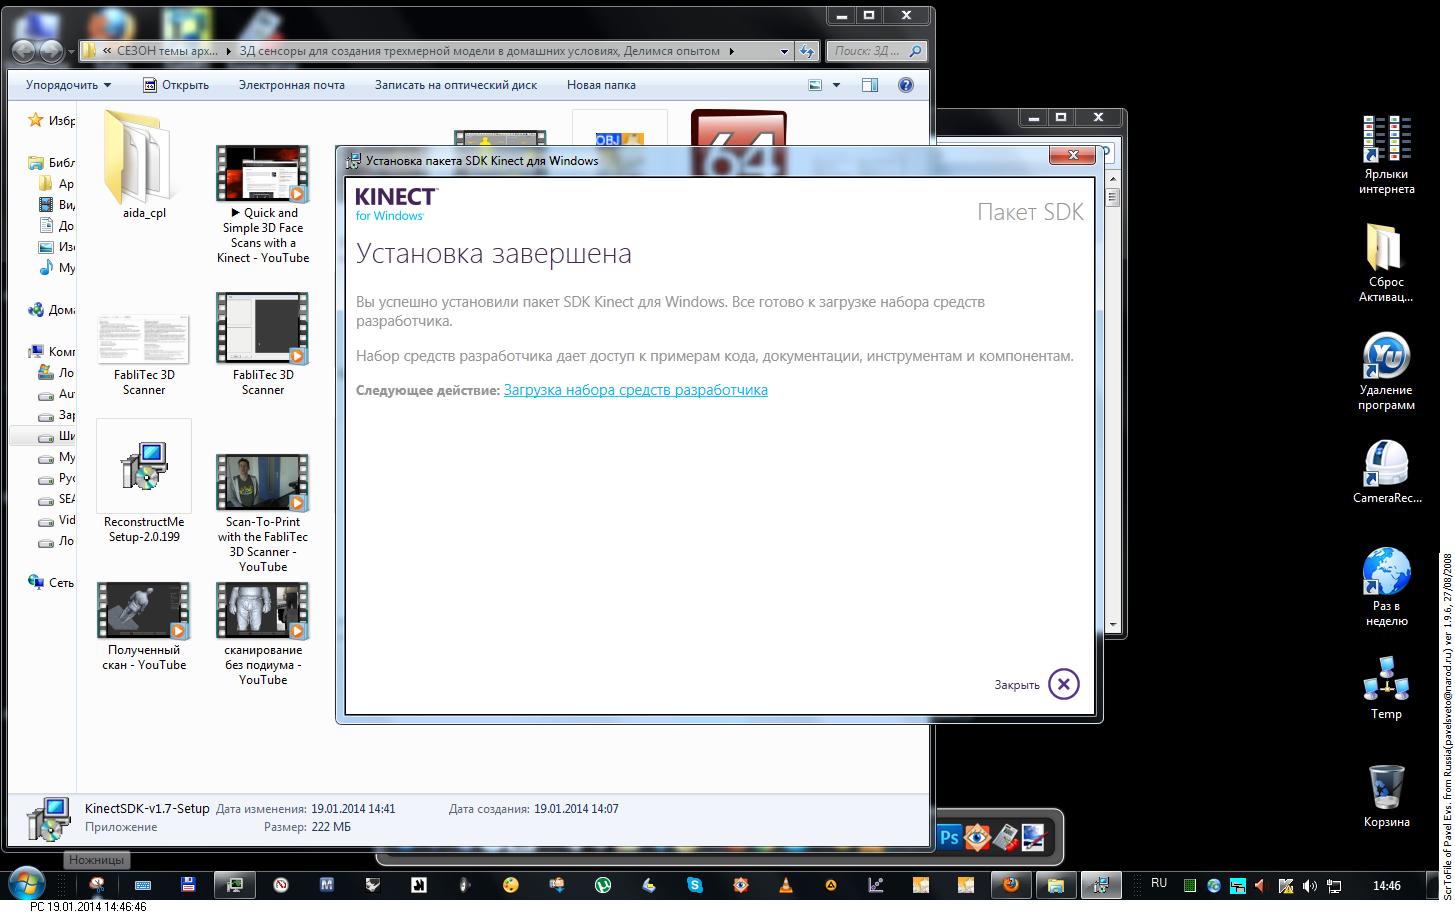
Task: Open the Windows Start menu
Action: click(x=26, y=884)
